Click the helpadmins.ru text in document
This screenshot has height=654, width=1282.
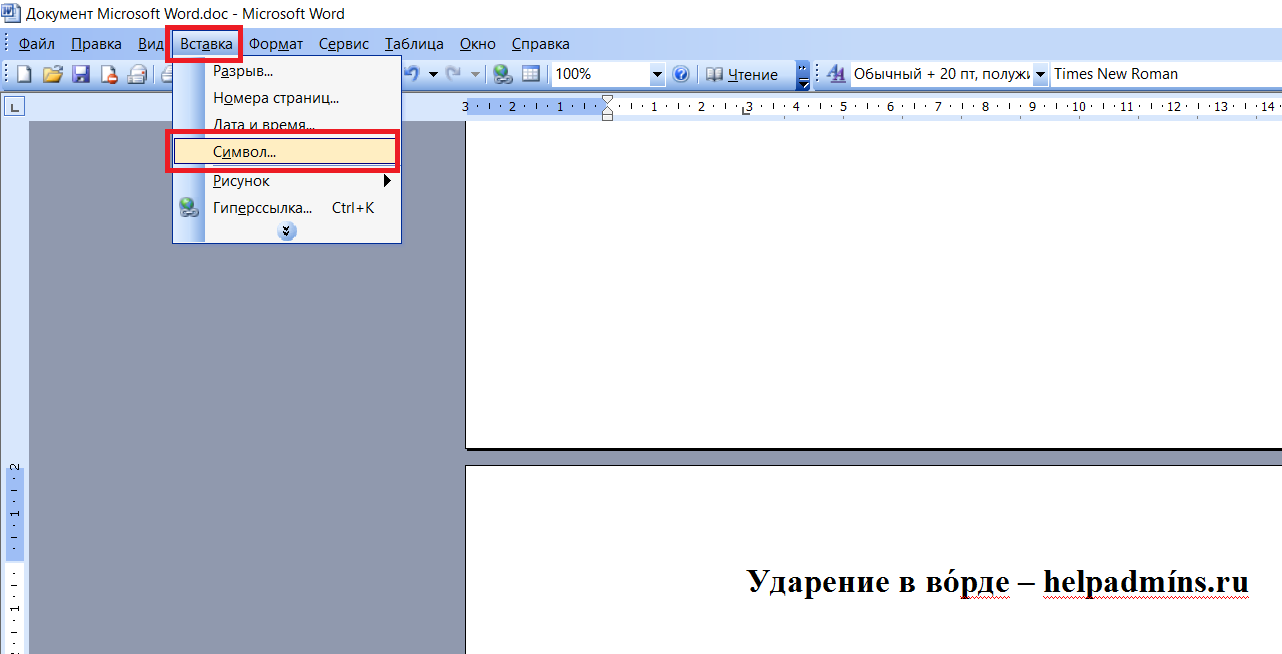pos(1146,581)
